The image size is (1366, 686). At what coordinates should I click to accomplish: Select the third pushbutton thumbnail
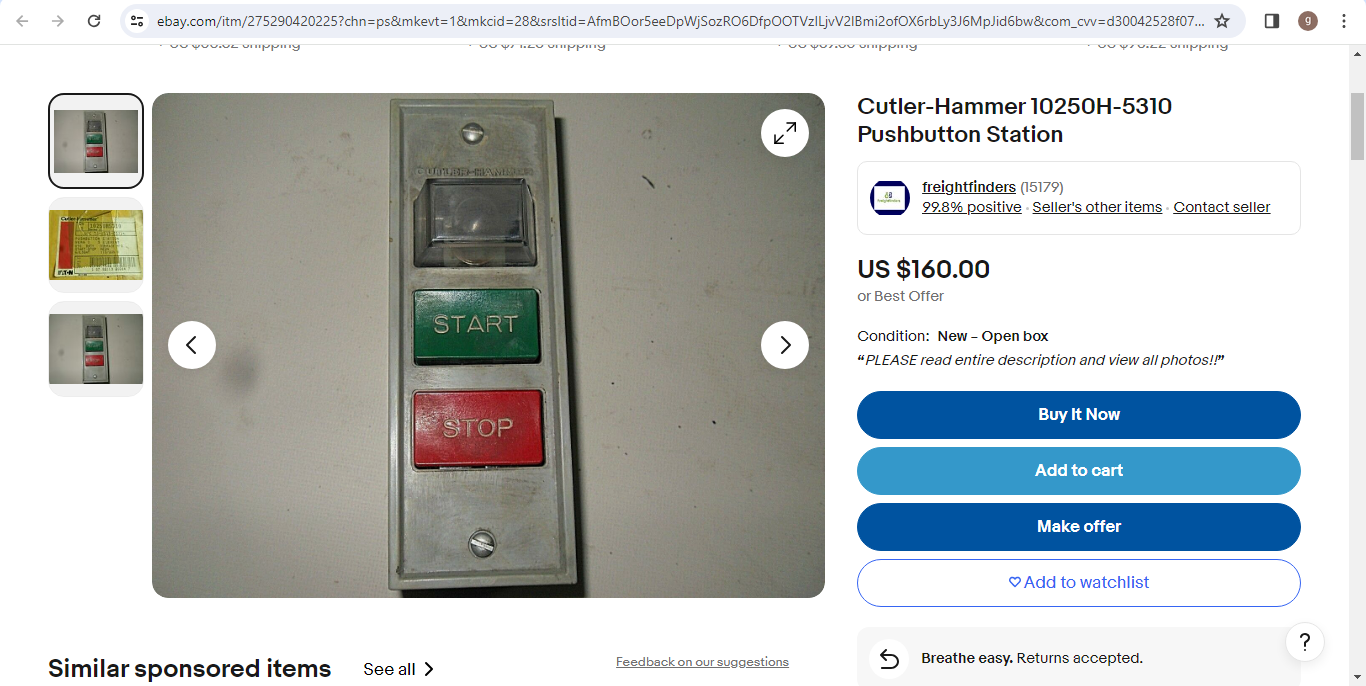[x=96, y=349]
